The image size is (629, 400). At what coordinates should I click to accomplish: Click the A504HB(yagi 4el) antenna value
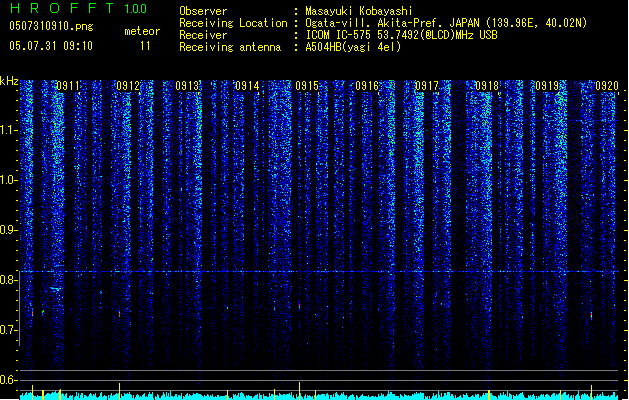point(353,47)
